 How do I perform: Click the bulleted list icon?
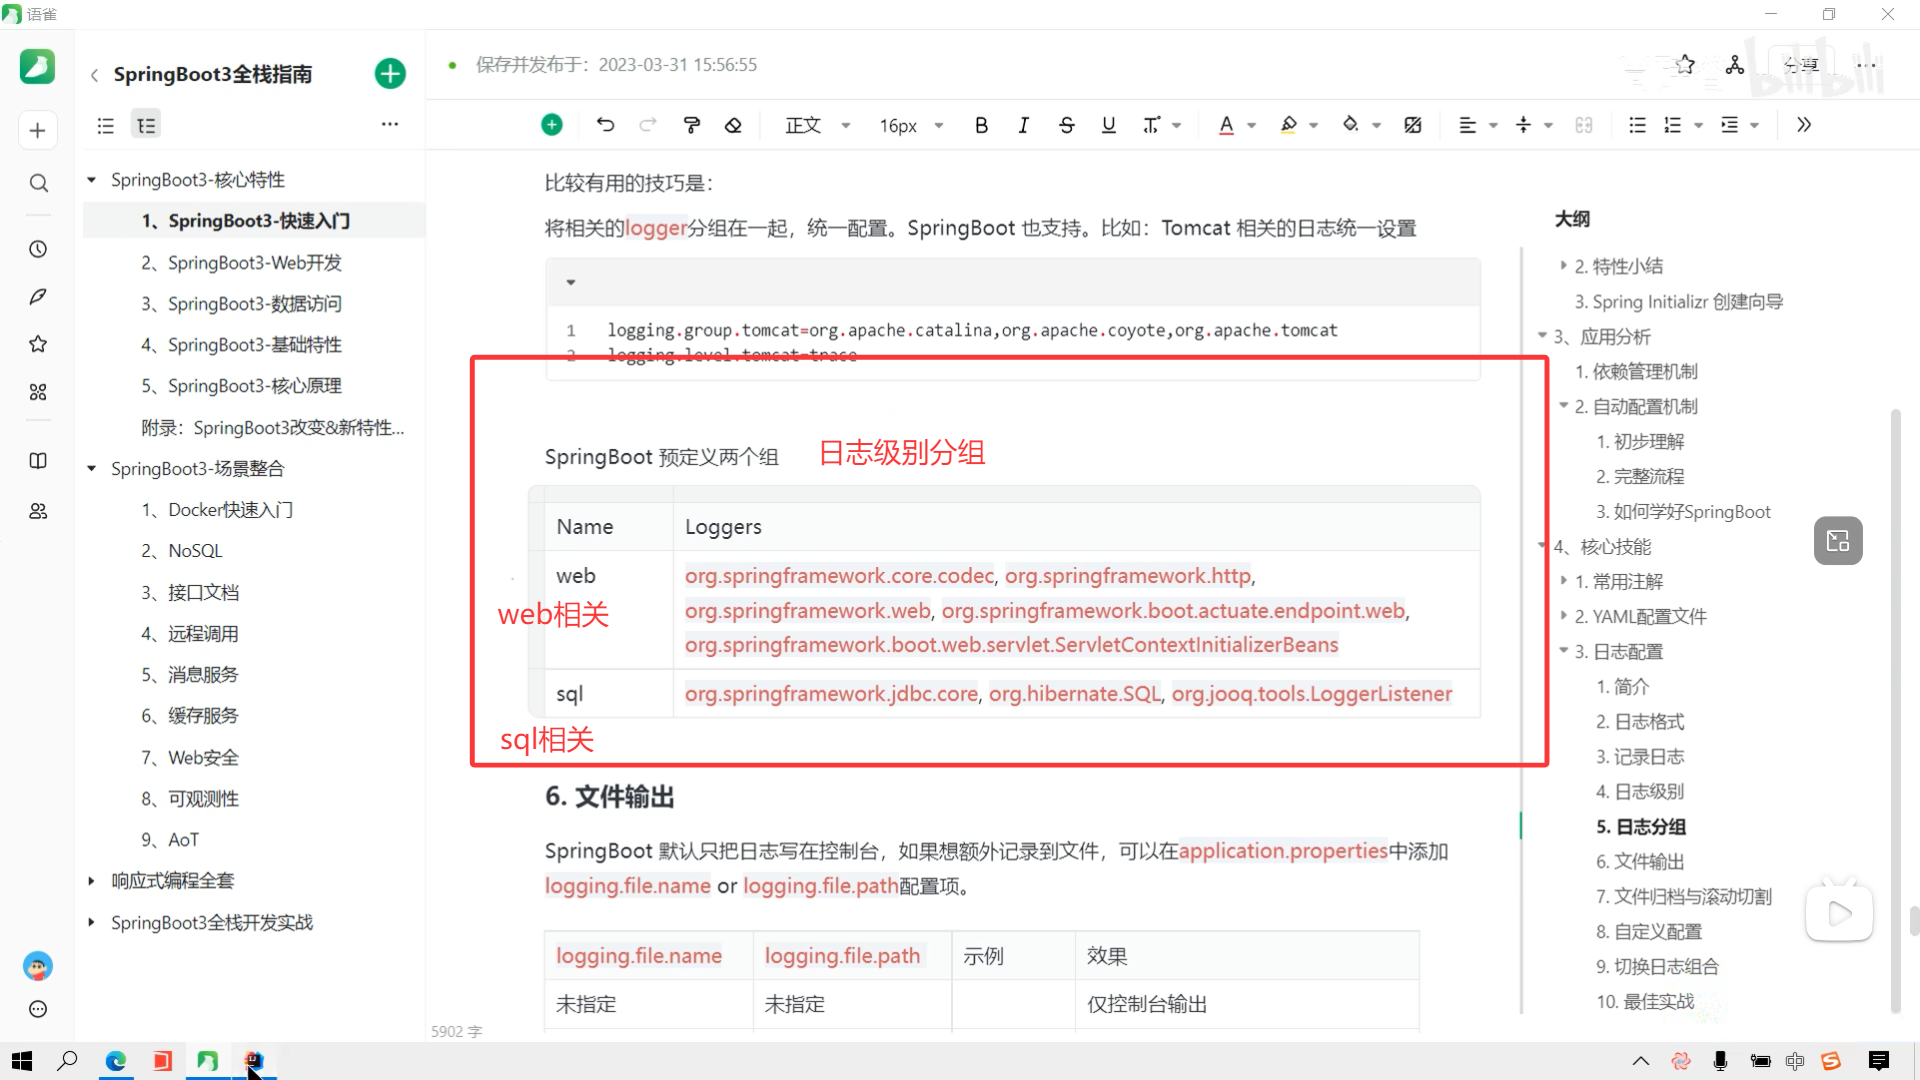pyautogui.click(x=1637, y=125)
